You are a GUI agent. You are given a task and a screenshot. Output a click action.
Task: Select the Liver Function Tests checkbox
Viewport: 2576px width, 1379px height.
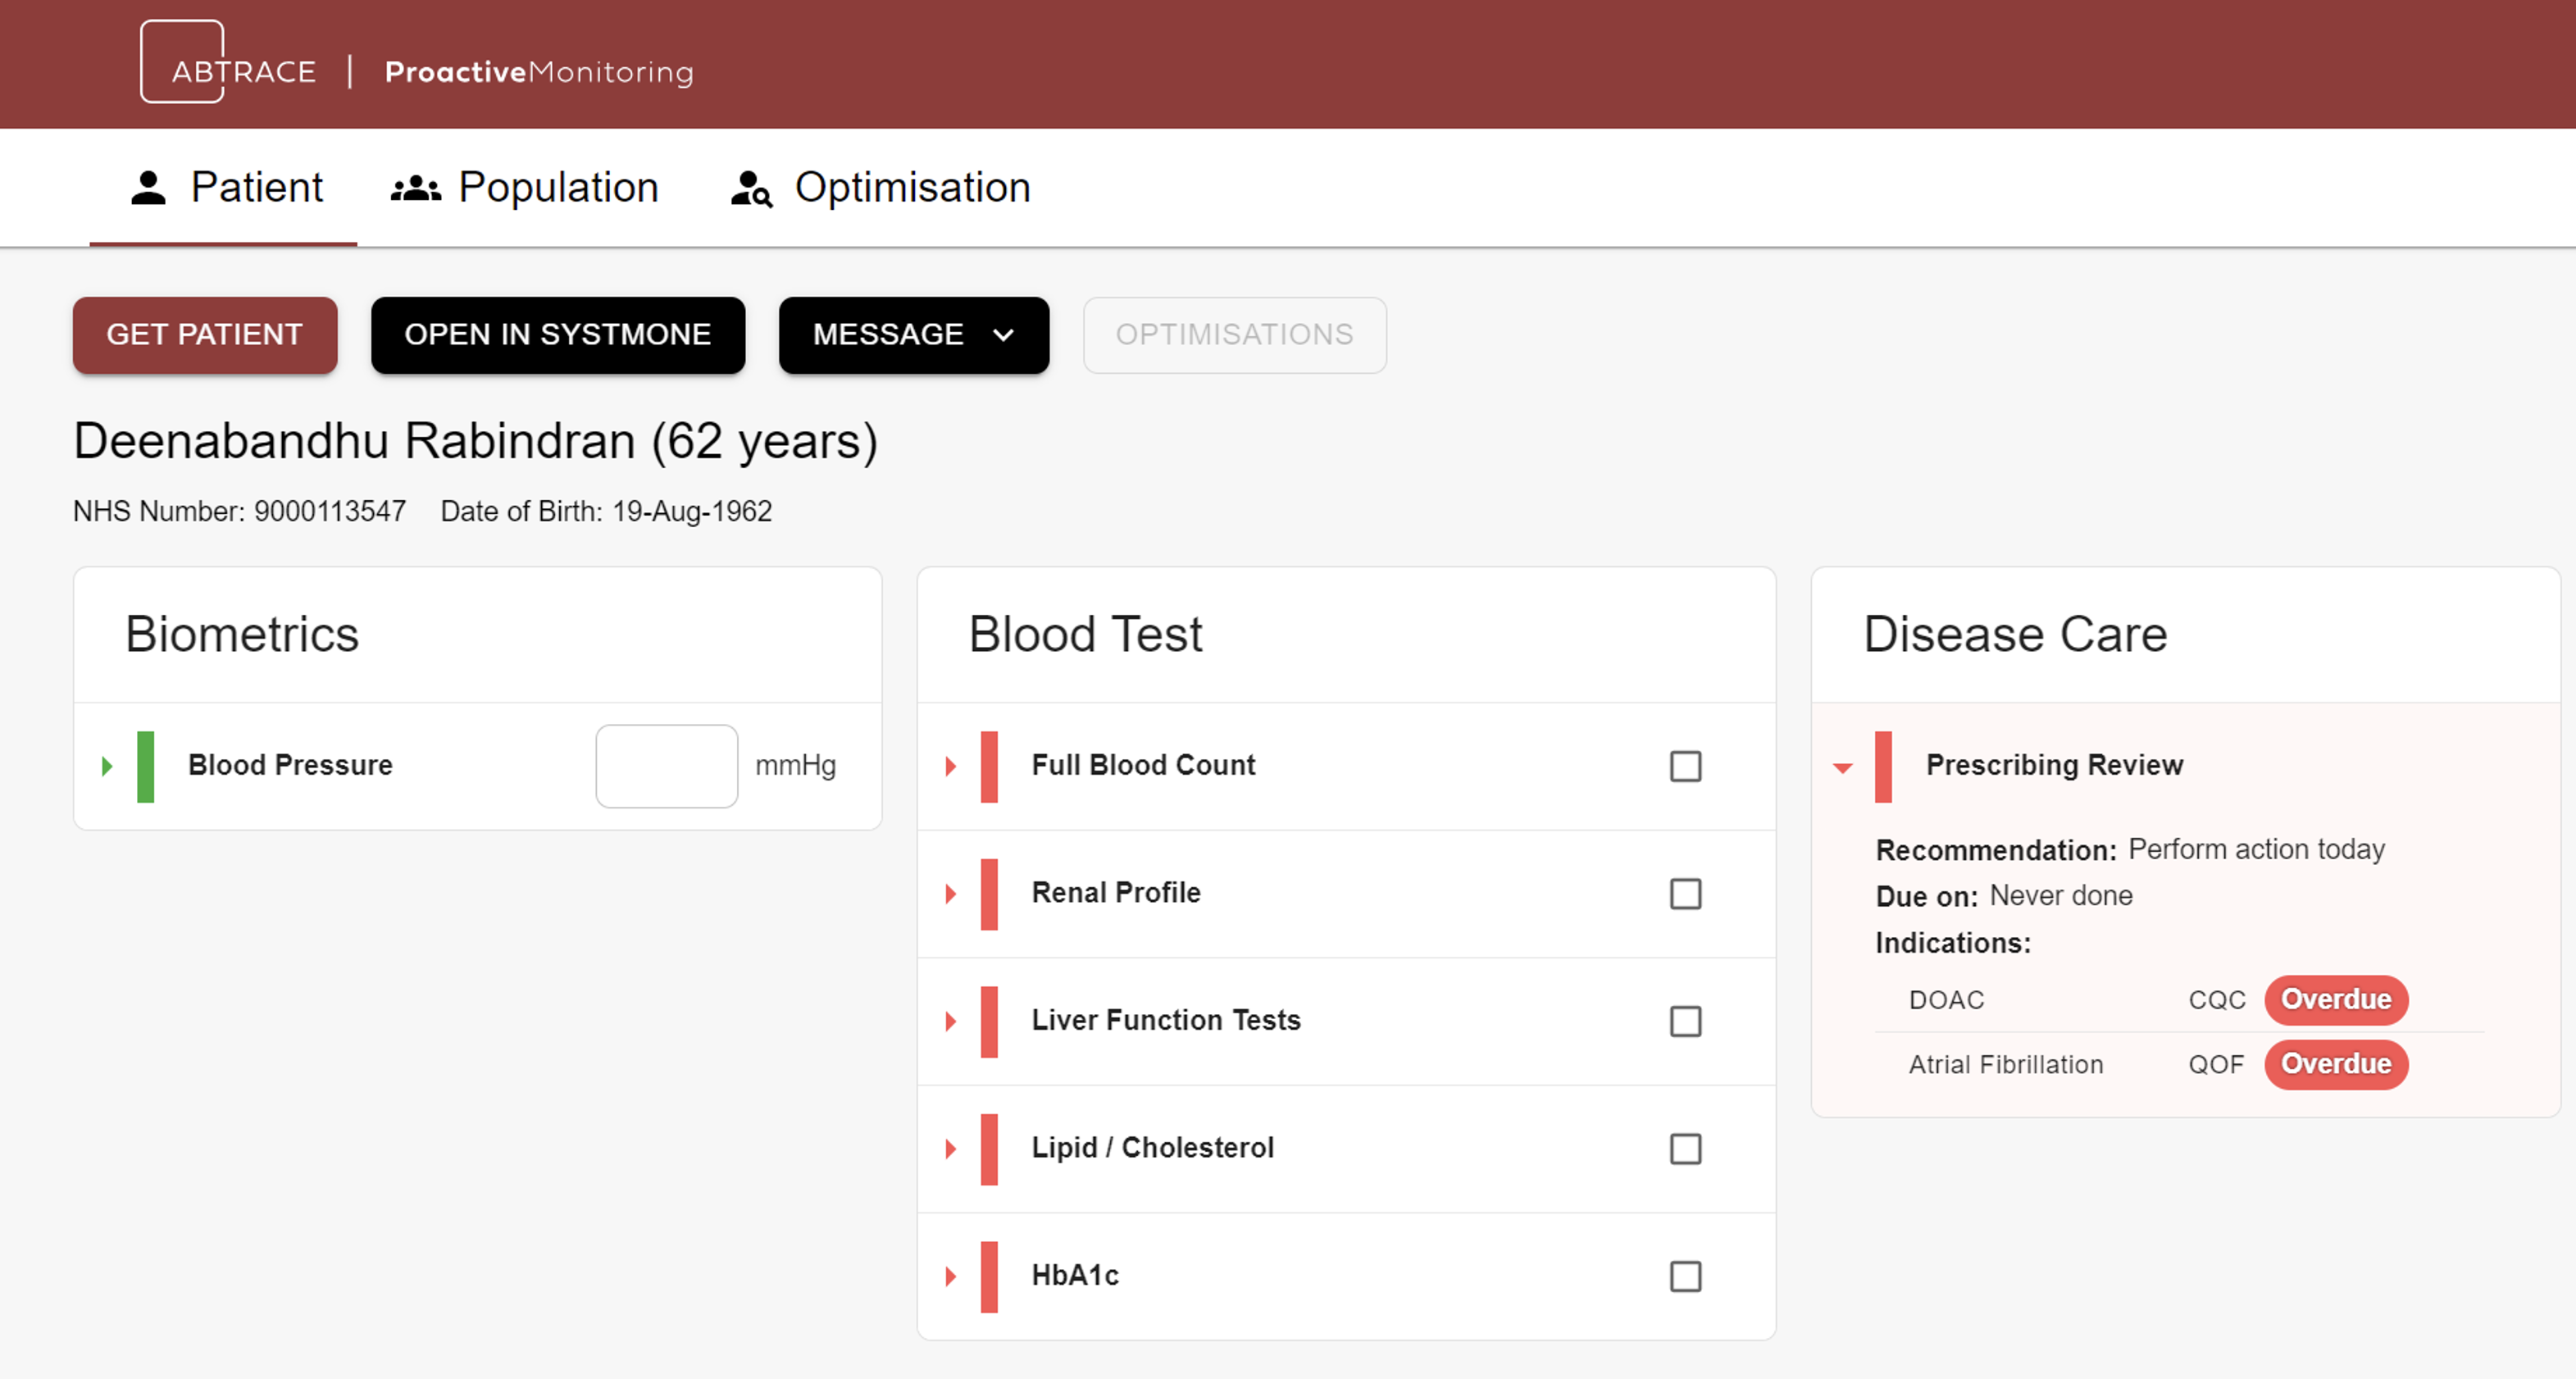tap(1685, 1021)
